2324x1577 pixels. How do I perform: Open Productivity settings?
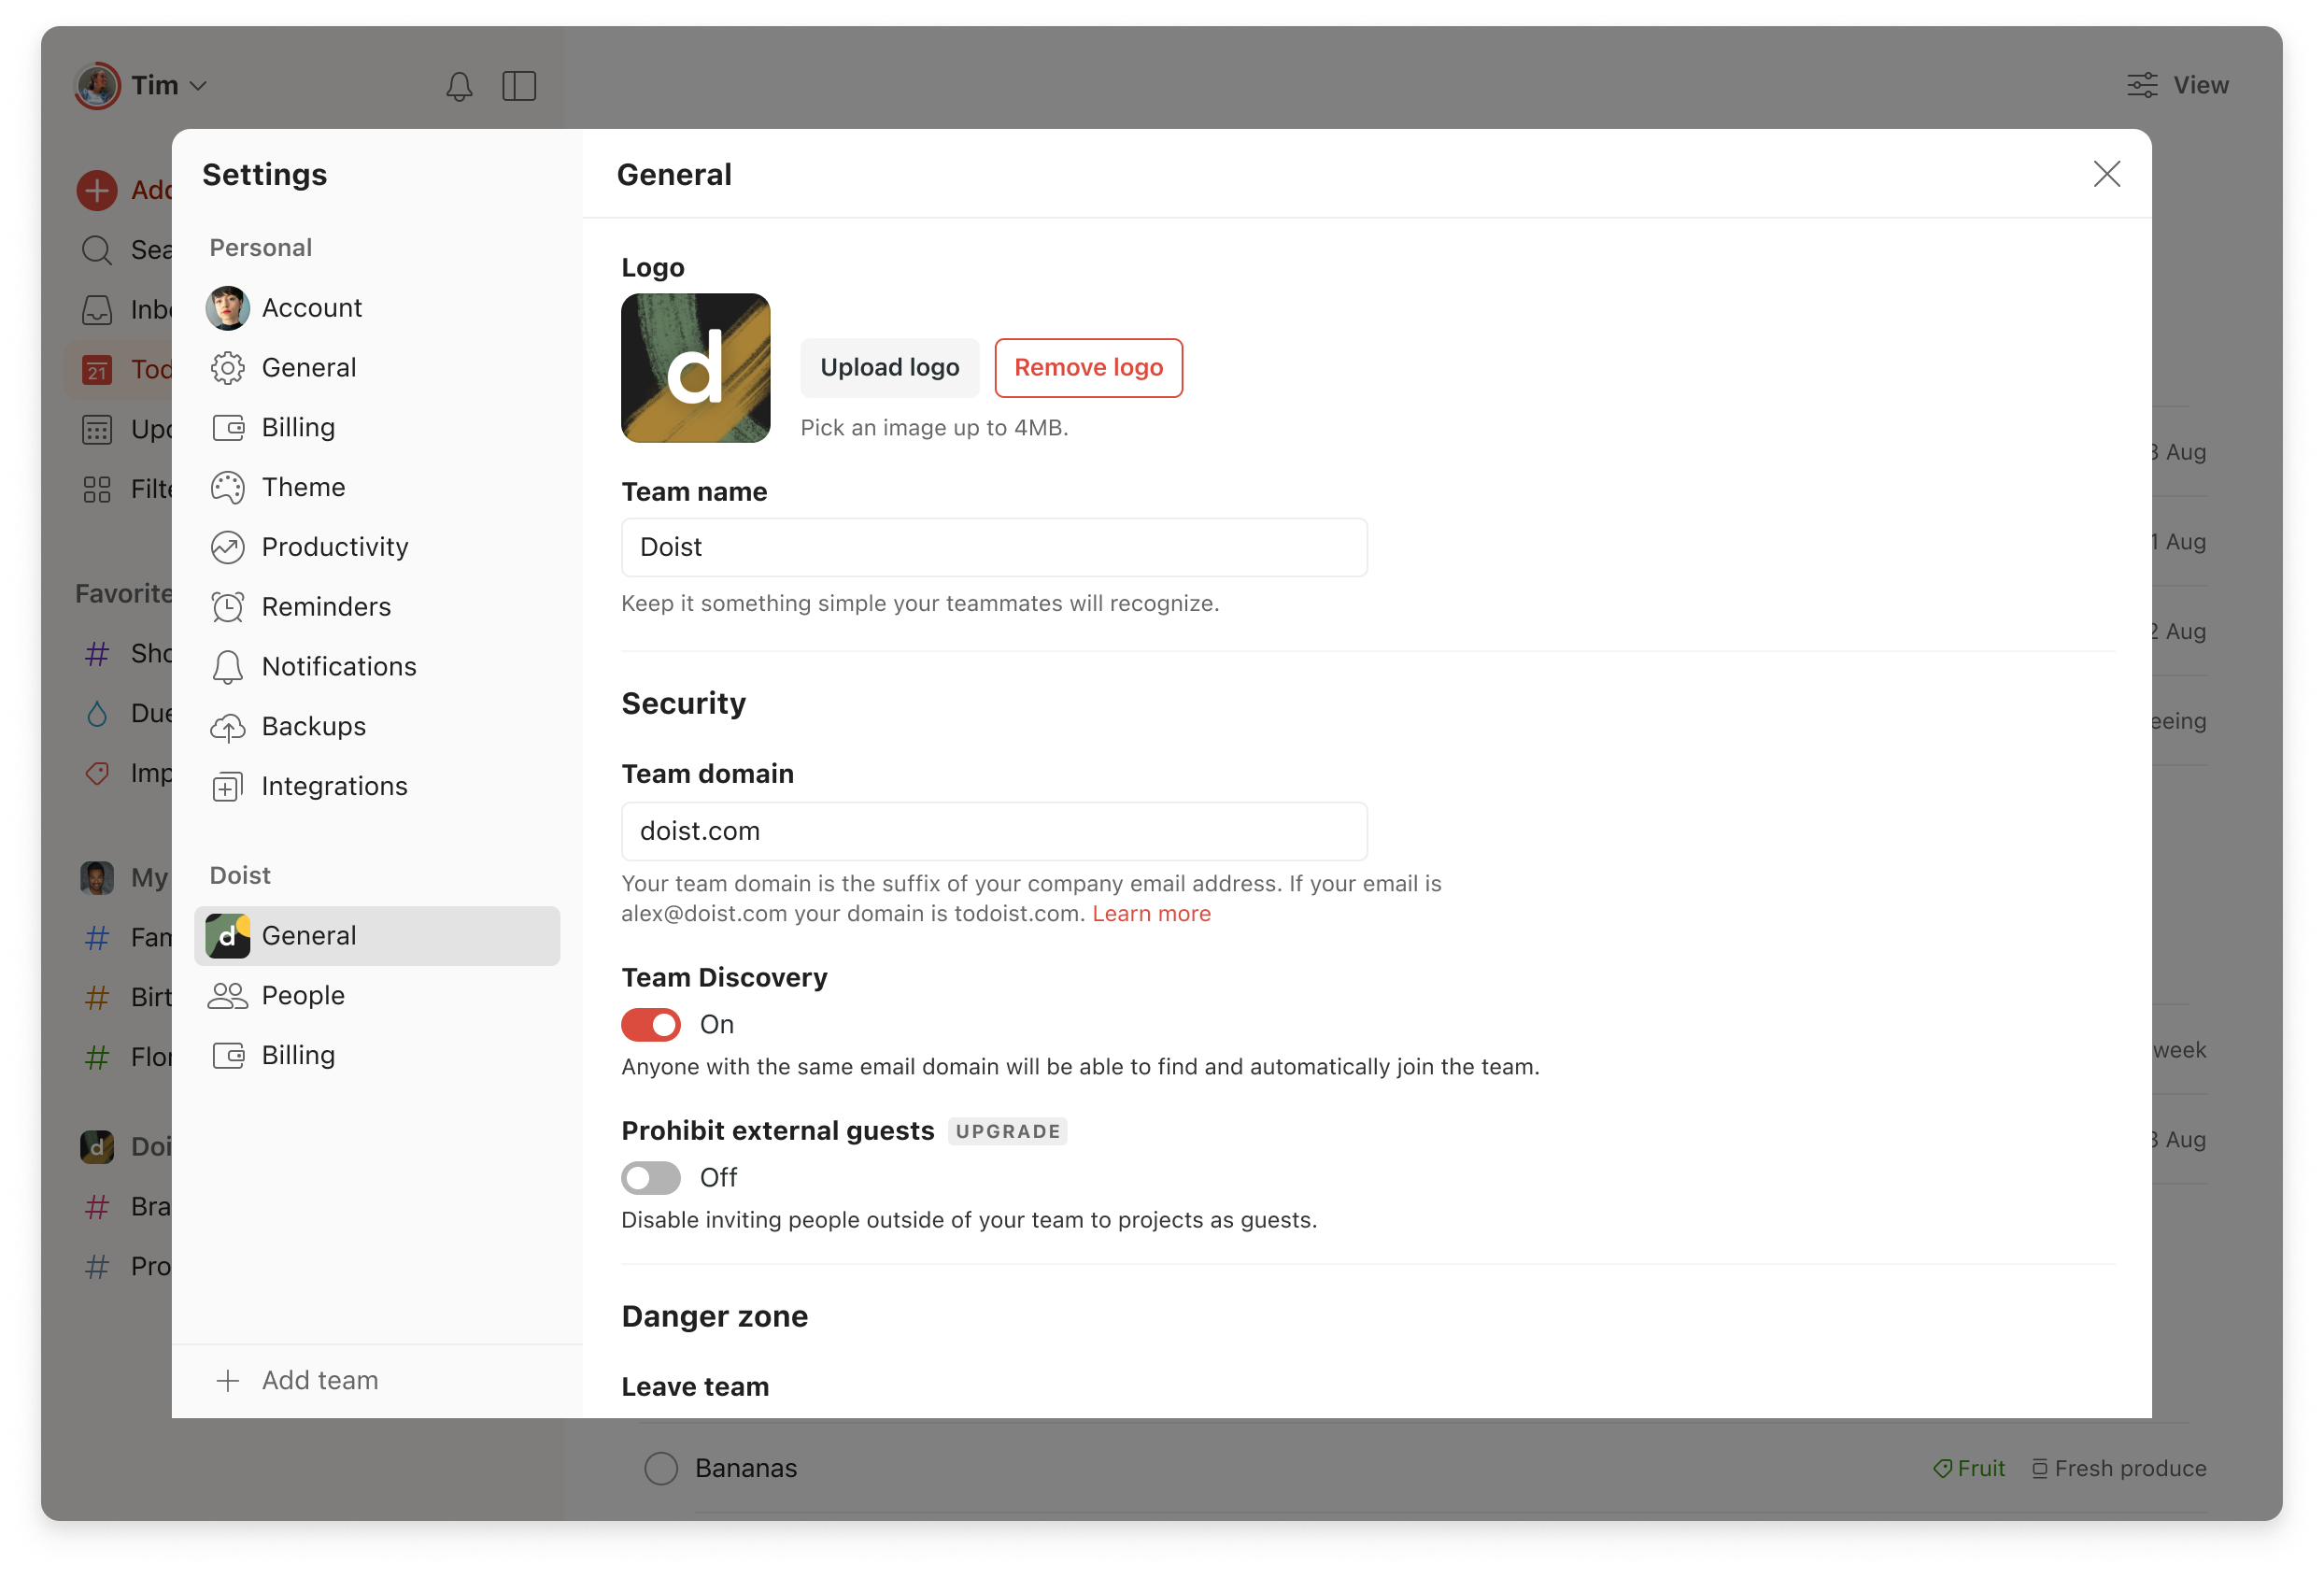point(334,546)
